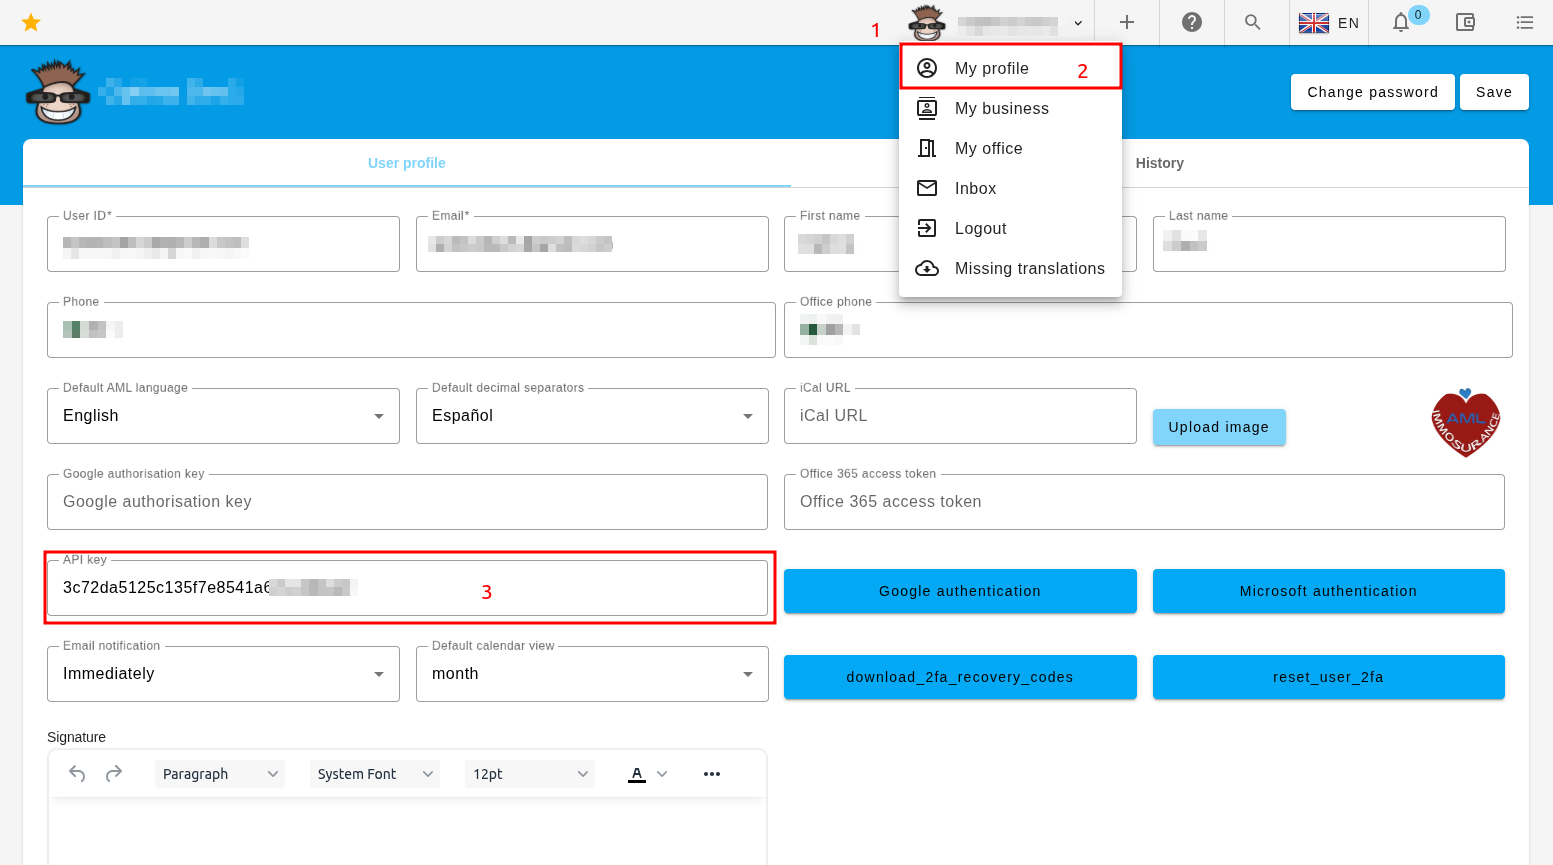The height and width of the screenshot is (865, 1553).
Task: Click the AML Immosurance heart logo image
Action: [x=1466, y=422]
